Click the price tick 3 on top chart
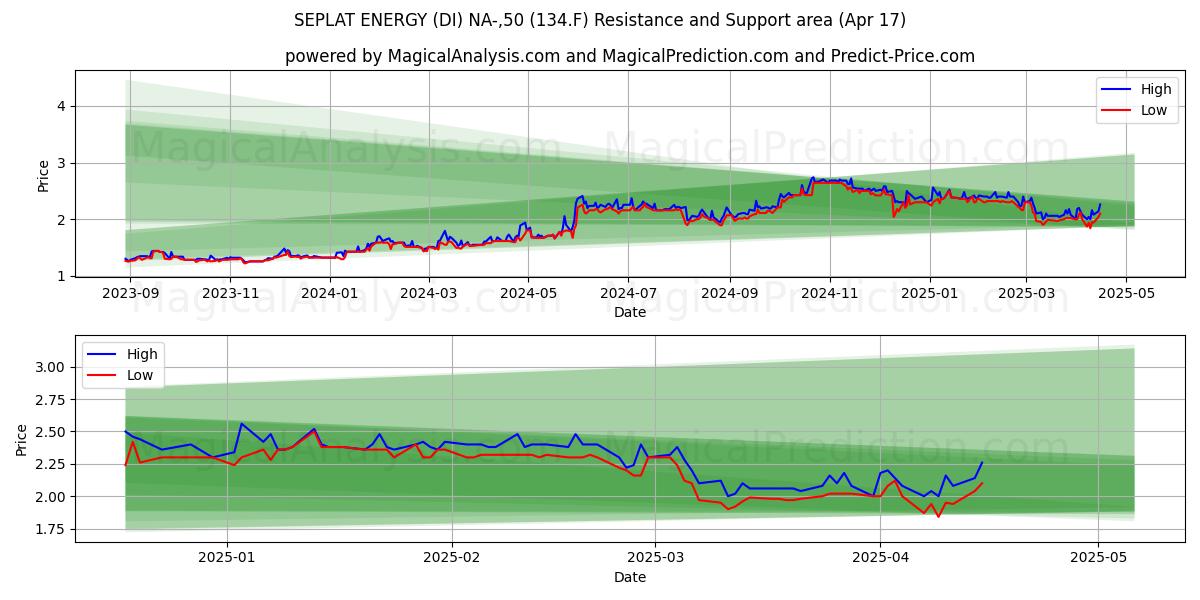Screen dimensions: 1200x600 pyautogui.click(x=62, y=163)
